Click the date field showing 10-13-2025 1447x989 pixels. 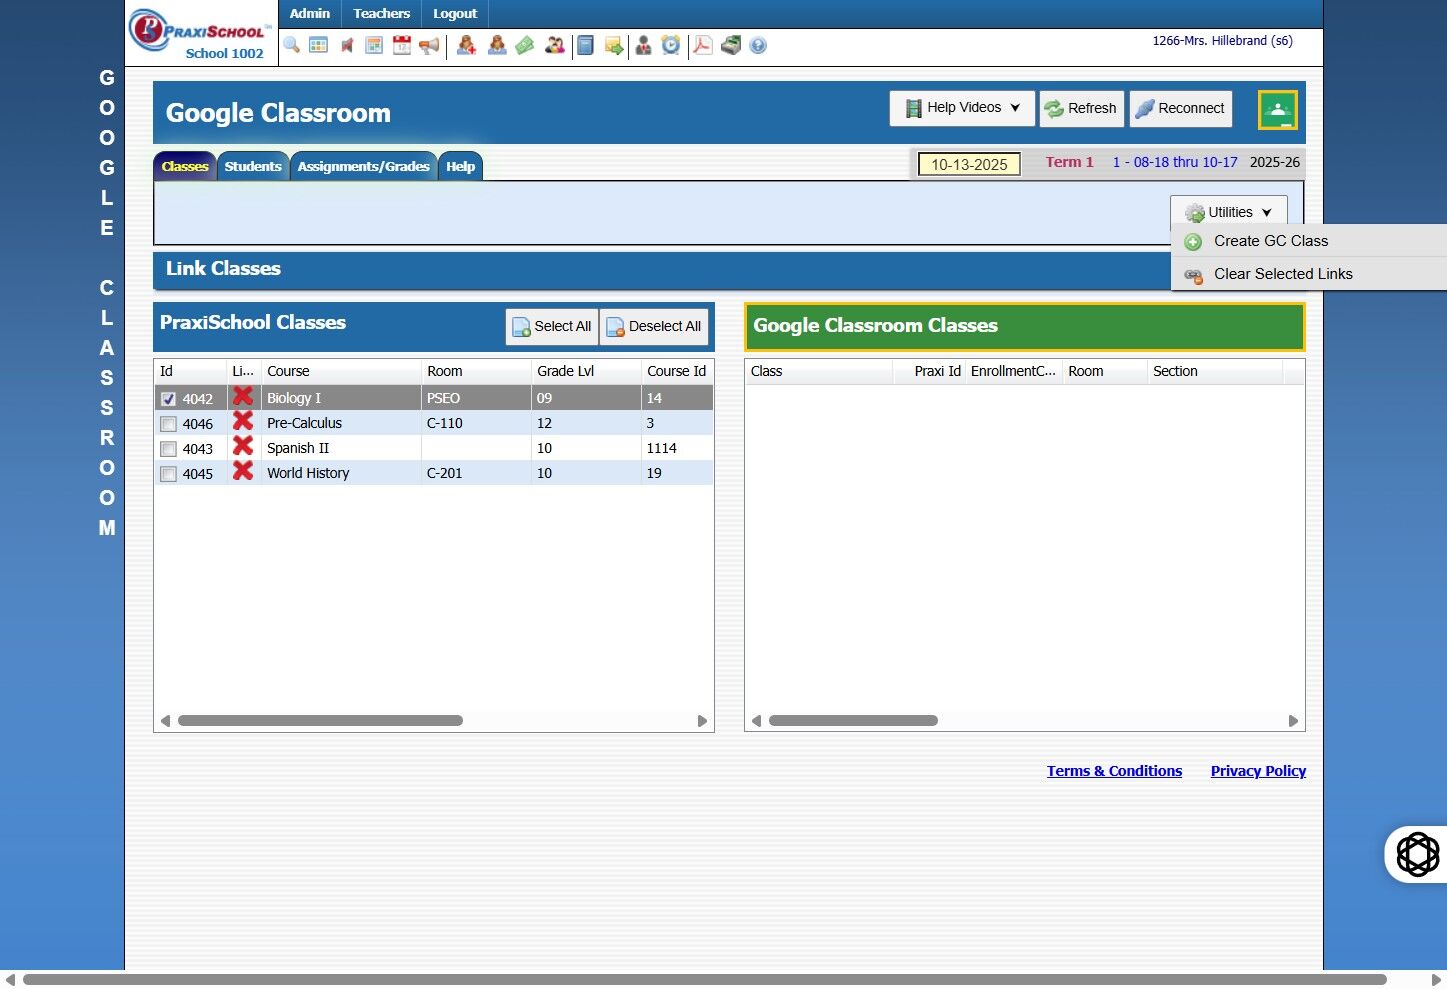[969, 164]
